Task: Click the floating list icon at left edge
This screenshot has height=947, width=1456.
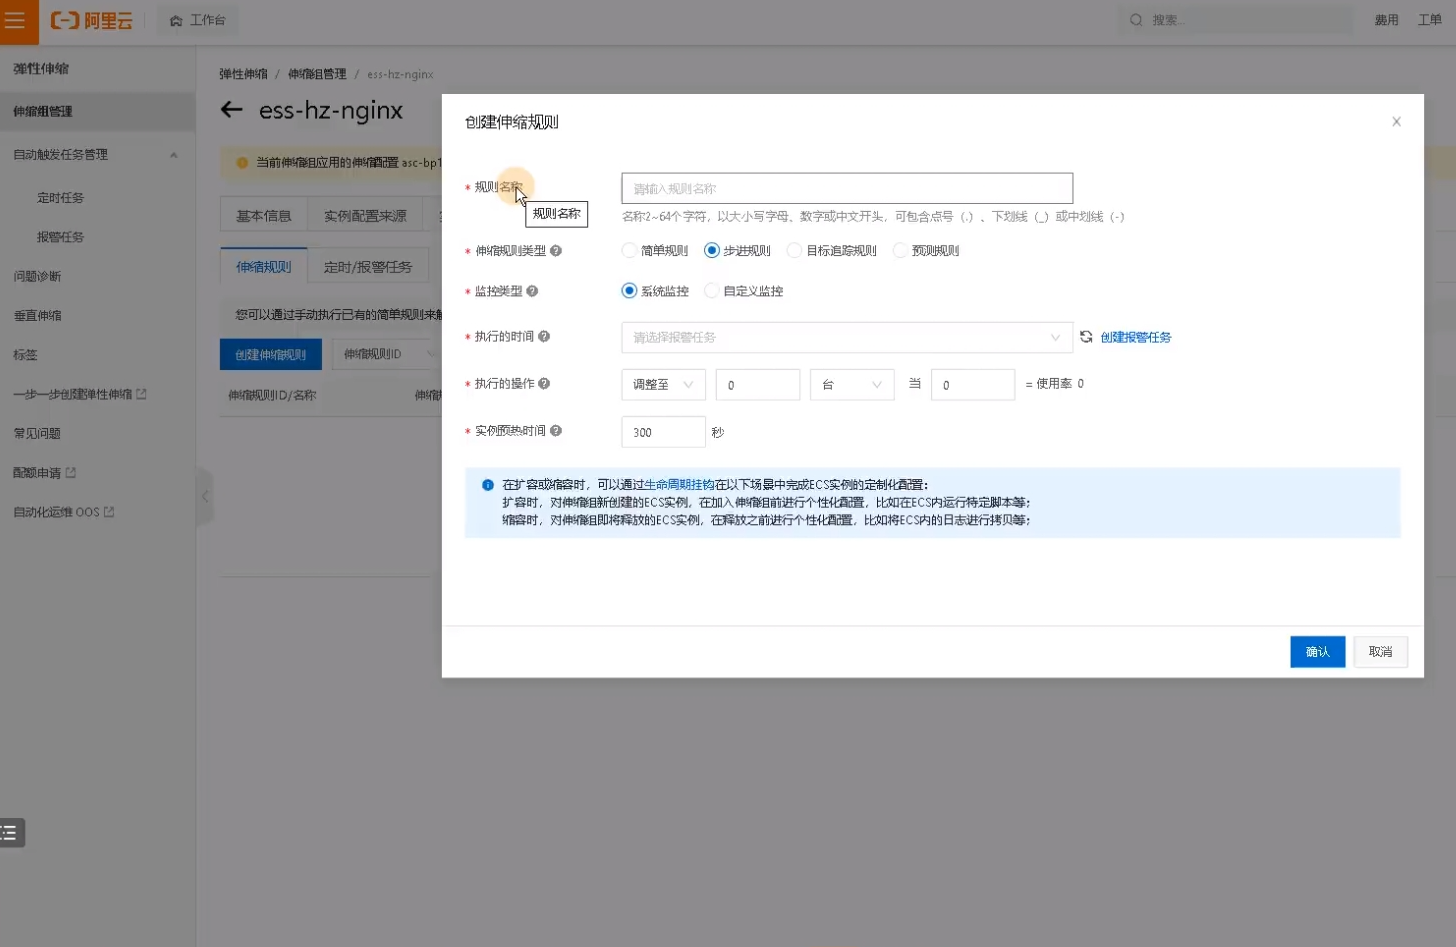Action: tap(11, 832)
